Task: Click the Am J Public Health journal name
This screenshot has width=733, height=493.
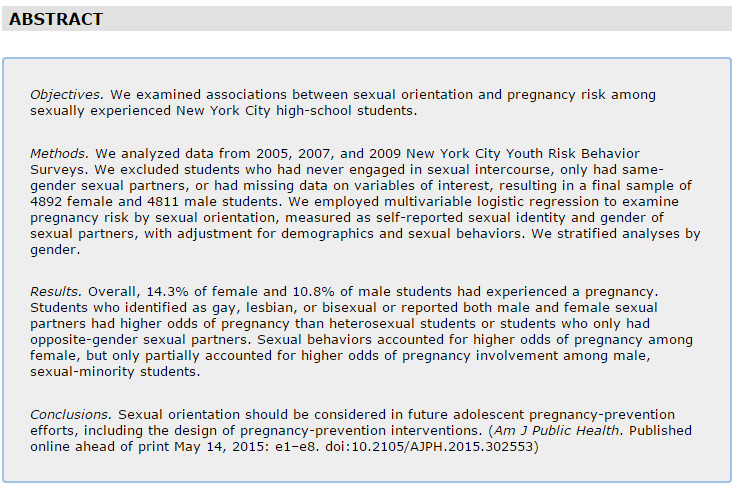Action: [557, 430]
